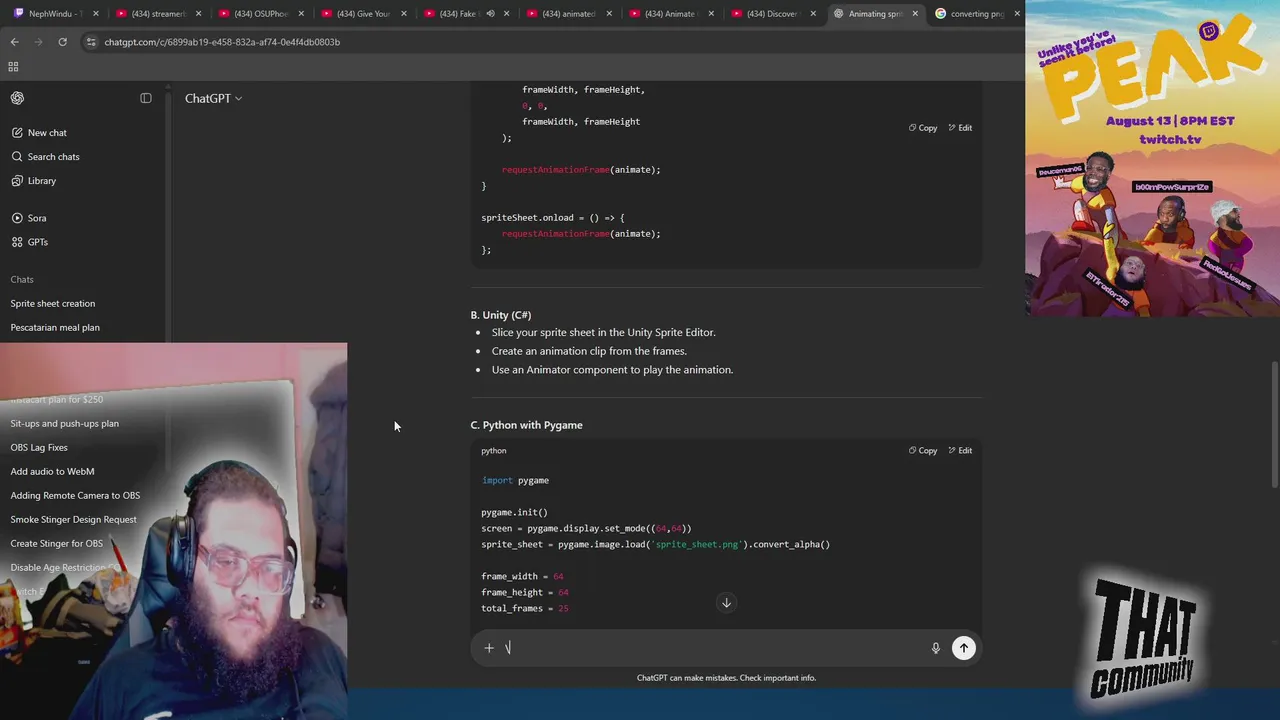Image resolution: width=1280 pixels, height=720 pixels.
Task: Open the ChatGPT model selector dropdown
Action: (213, 98)
